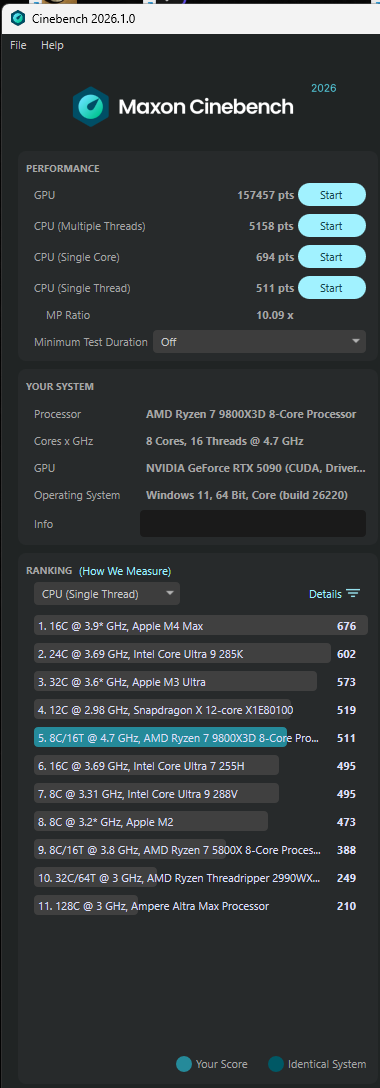
Task: Click the score 676 in rankings
Action: (x=346, y=626)
